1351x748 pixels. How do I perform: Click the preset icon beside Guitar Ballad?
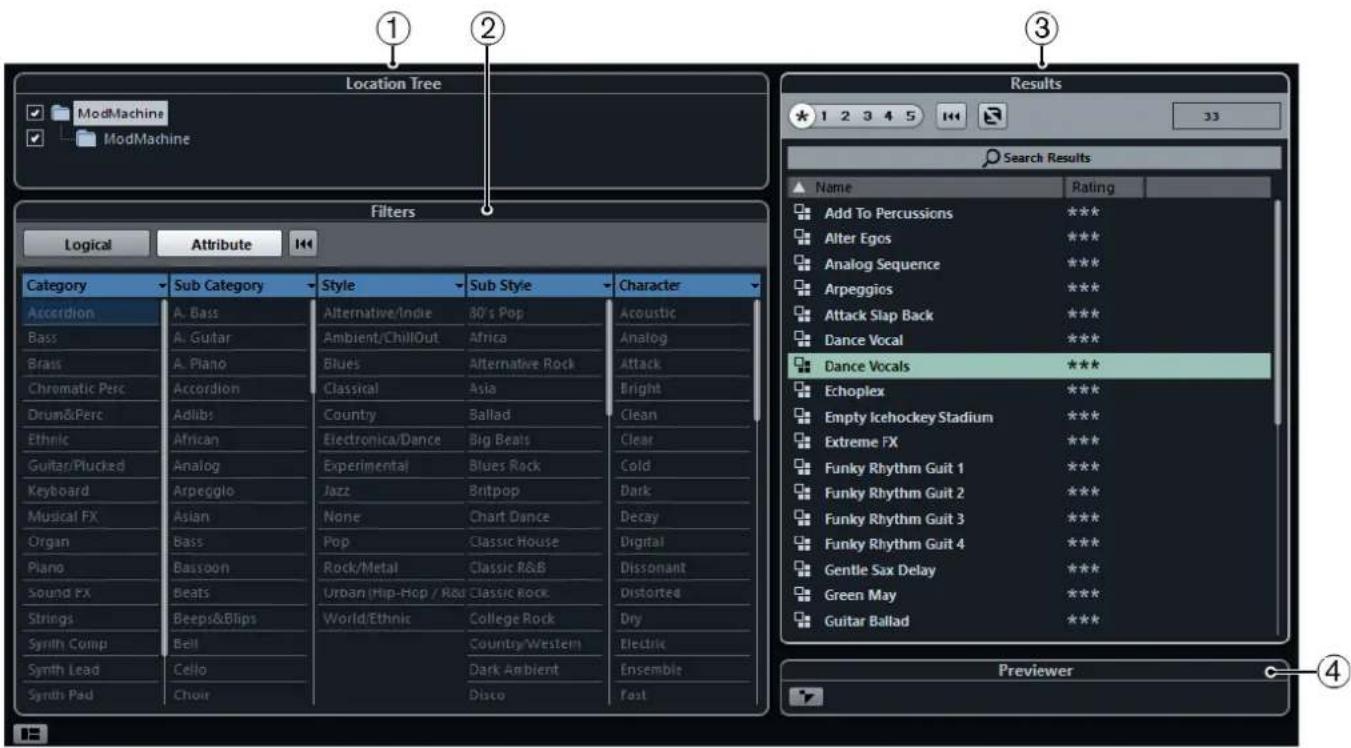pyautogui.click(x=801, y=621)
